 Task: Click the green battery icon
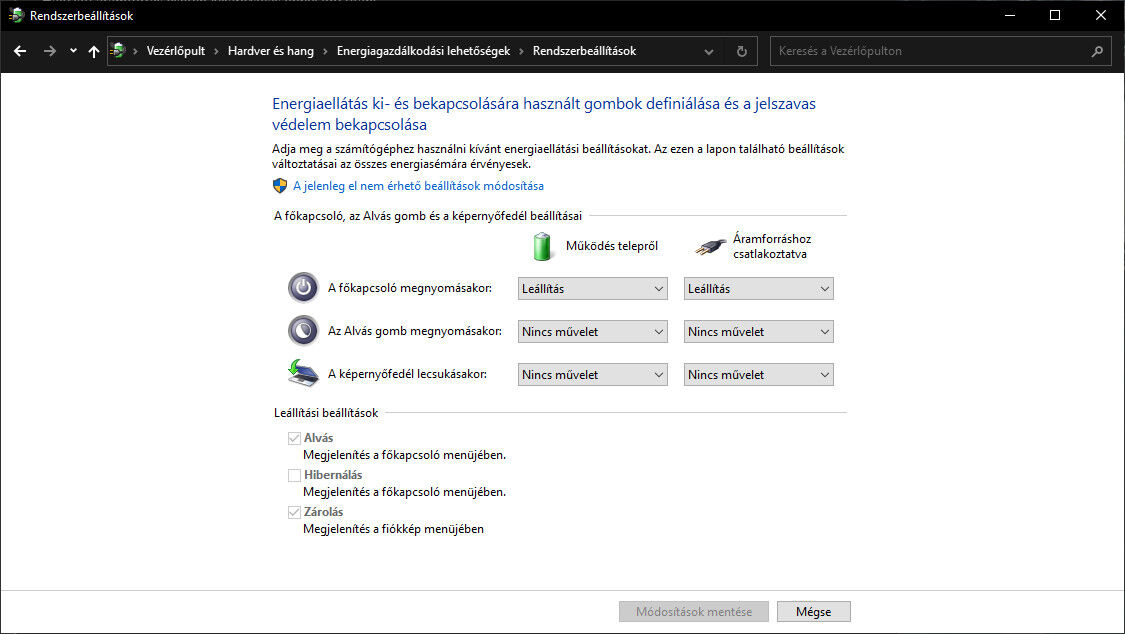pos(542,246)
